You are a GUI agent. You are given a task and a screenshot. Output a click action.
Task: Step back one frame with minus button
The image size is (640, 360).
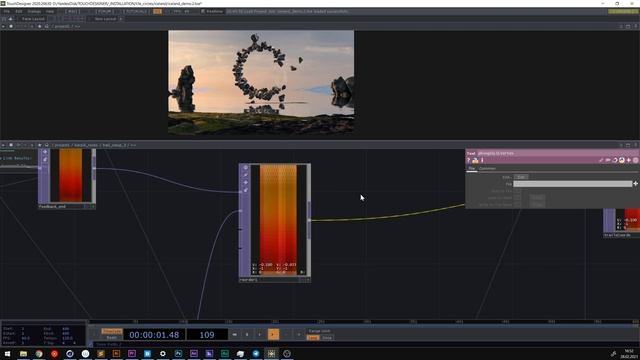click(286, 335)
